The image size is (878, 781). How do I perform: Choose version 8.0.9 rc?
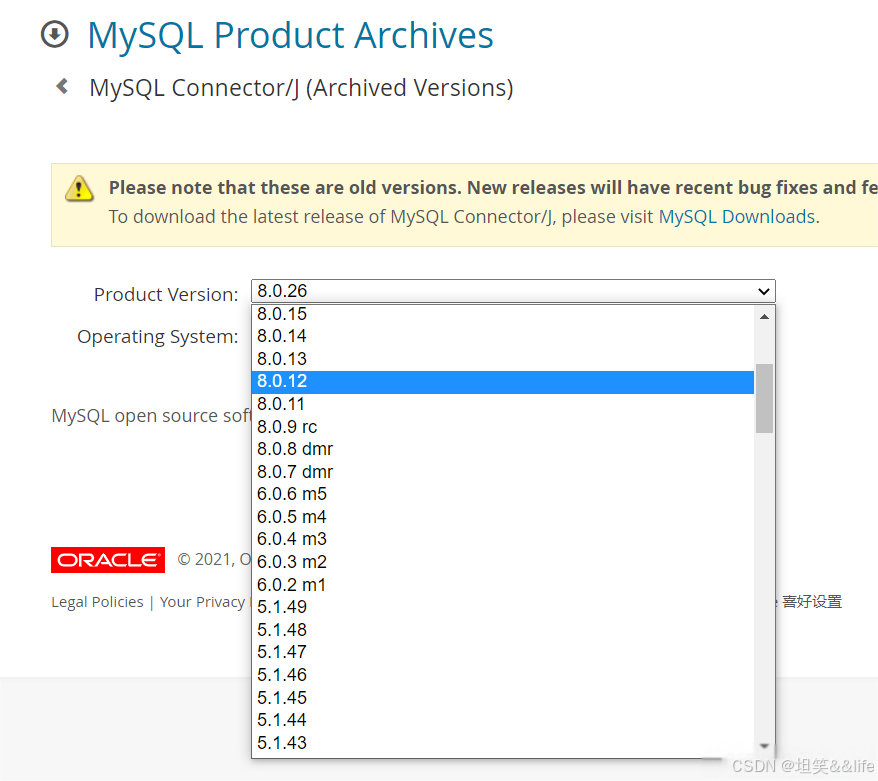[x=503, y=427]
